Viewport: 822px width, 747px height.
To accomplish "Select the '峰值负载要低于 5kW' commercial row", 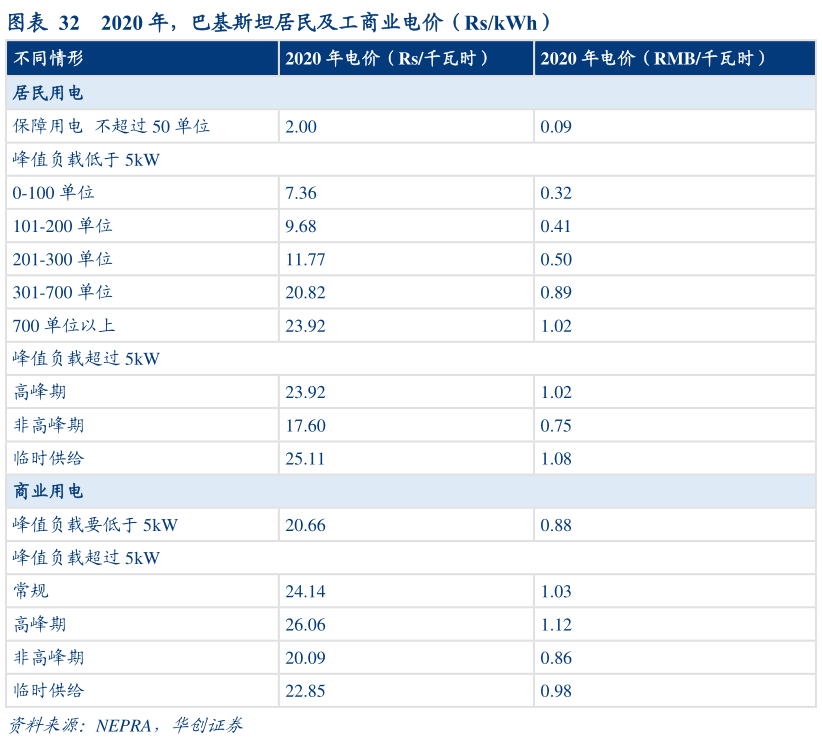I will coord(95,524).
